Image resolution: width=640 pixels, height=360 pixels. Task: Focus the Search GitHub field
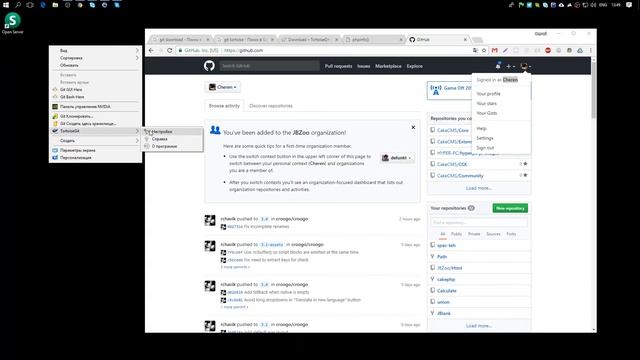tap(269, 66)
